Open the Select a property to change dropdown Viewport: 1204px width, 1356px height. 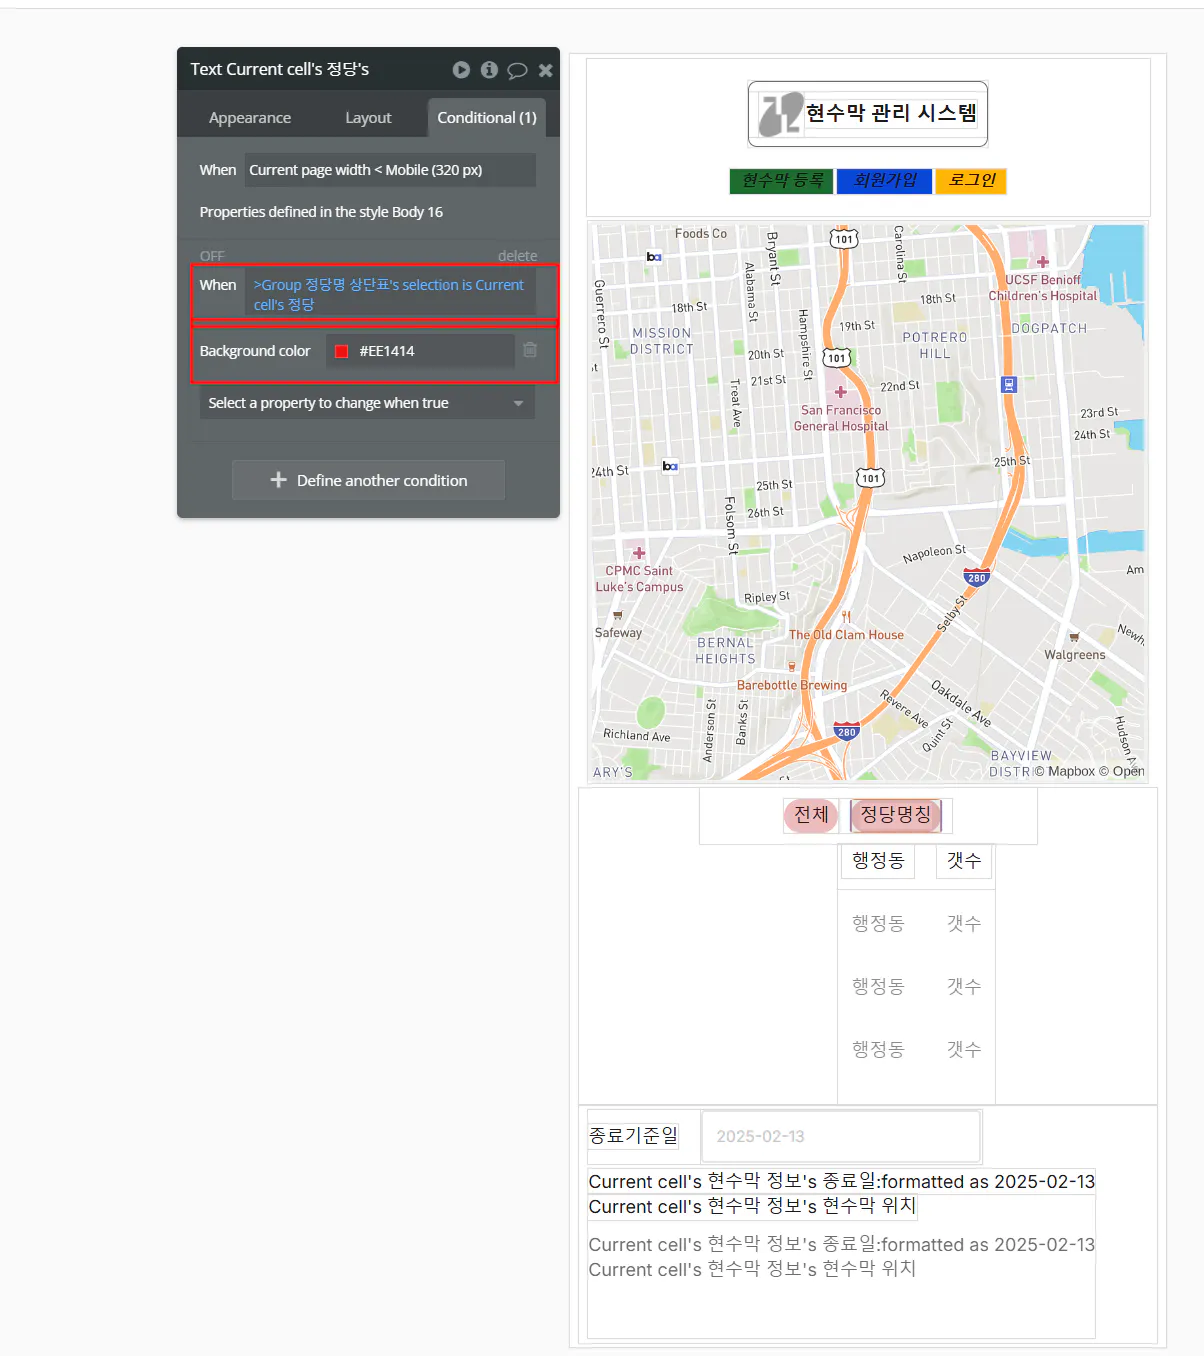point(367,403)
